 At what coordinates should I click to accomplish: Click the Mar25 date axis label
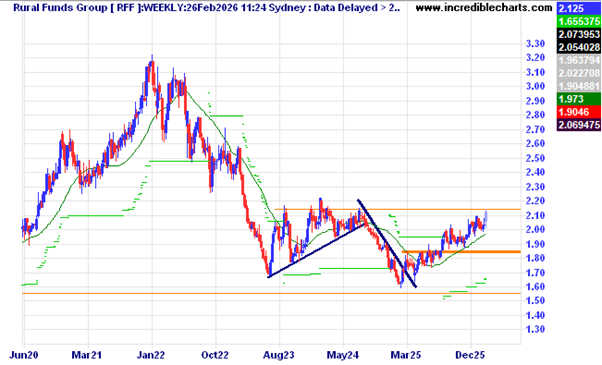(x=406, y=355)
